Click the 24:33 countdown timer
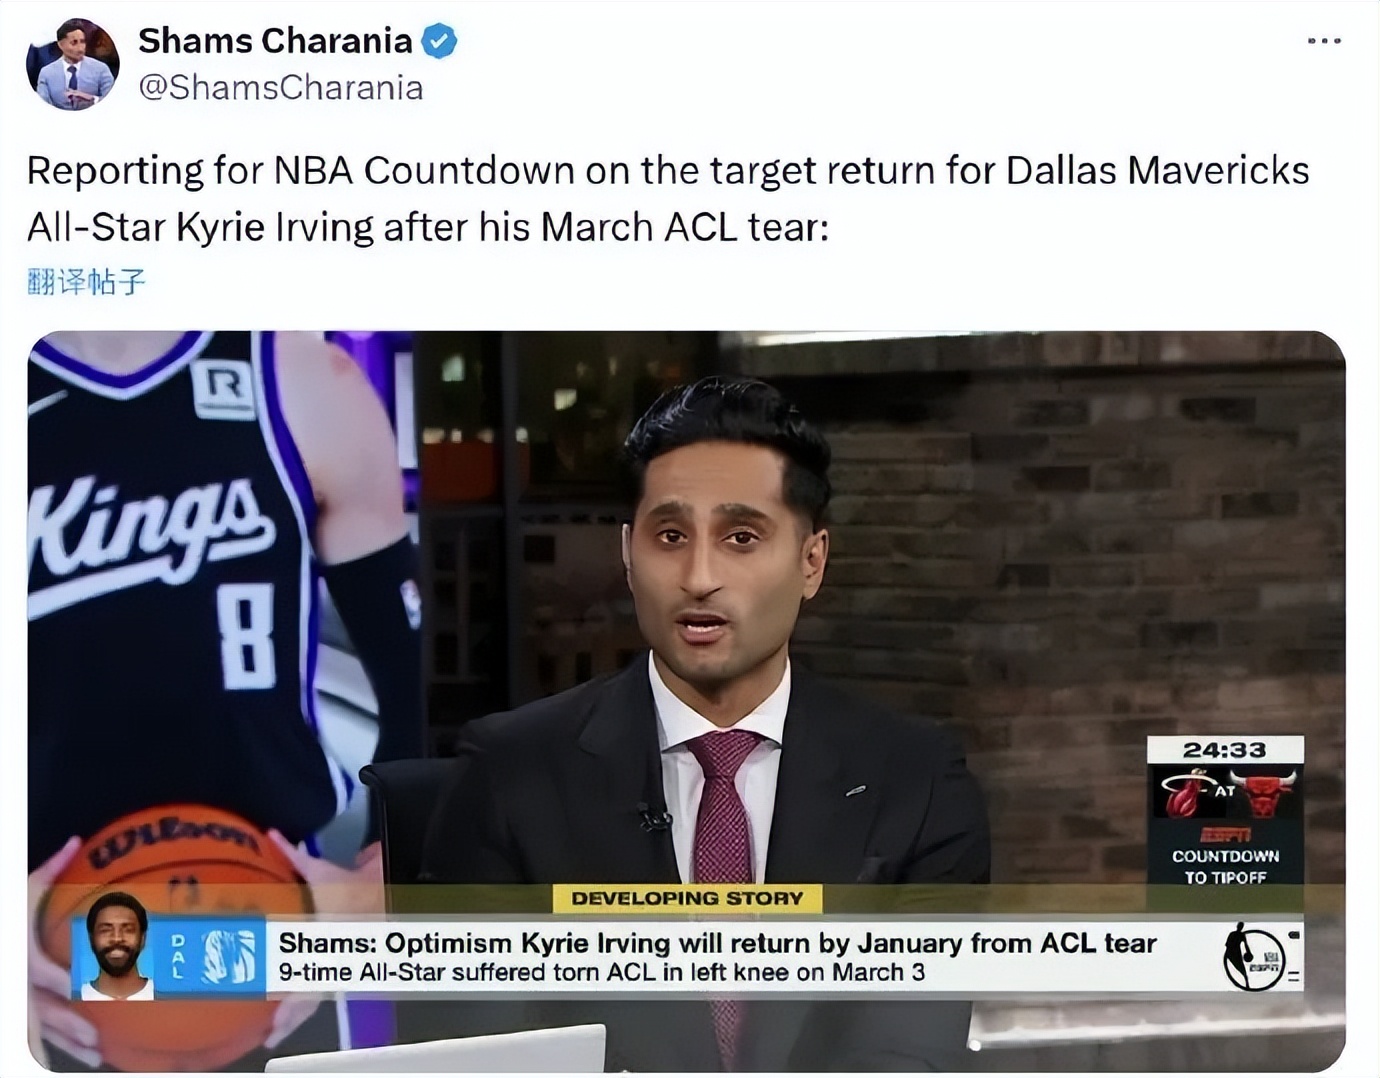The image size is (1380, 1078). click(1225, 750)
